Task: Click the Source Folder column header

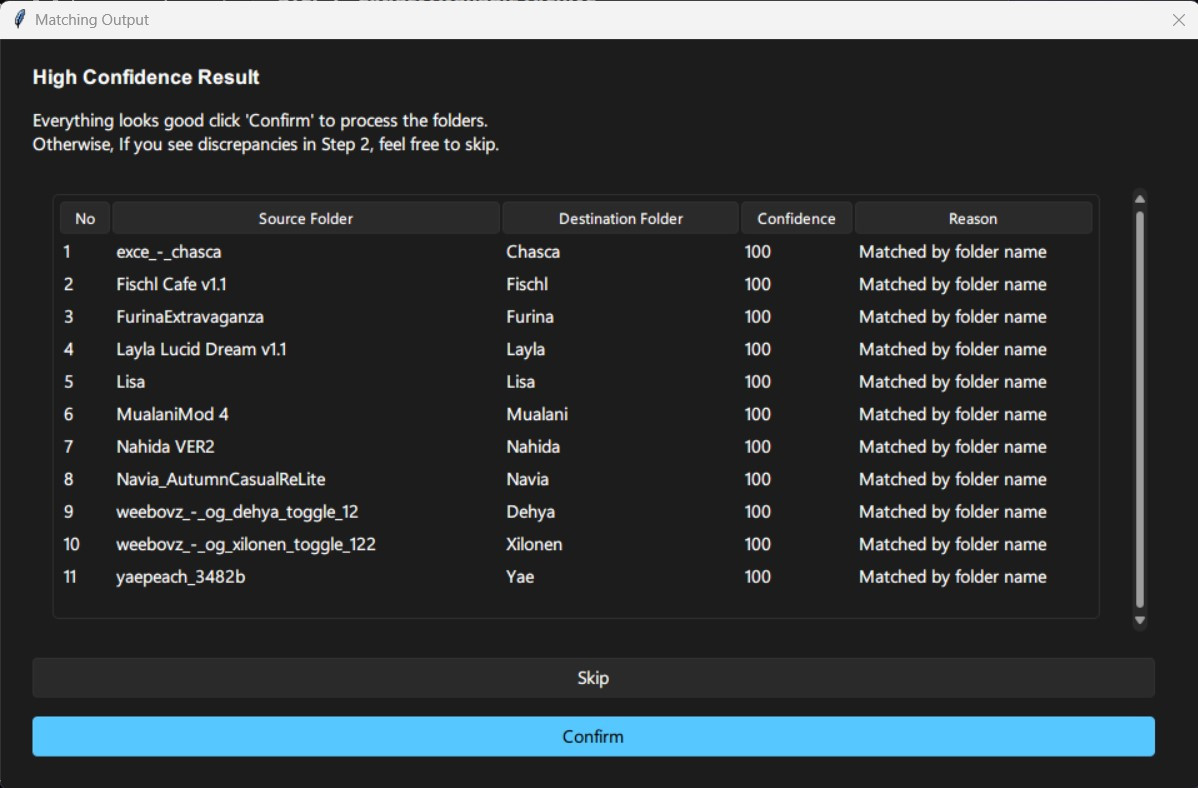Action: [306, 218]
